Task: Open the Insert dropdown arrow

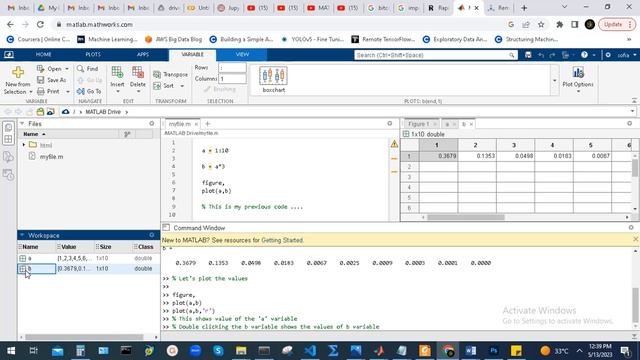Action: [117, 91]
